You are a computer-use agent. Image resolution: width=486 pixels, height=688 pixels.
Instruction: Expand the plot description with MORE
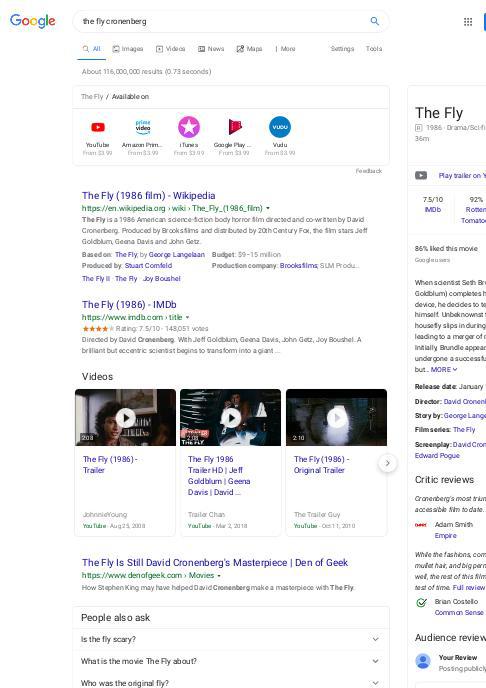tap(444, 369)
